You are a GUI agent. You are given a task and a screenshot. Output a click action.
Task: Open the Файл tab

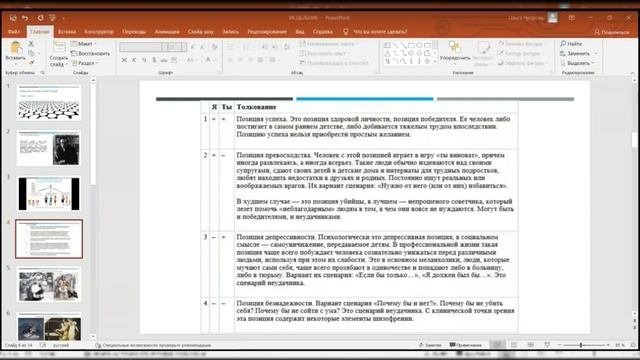(x=14, y=31)
